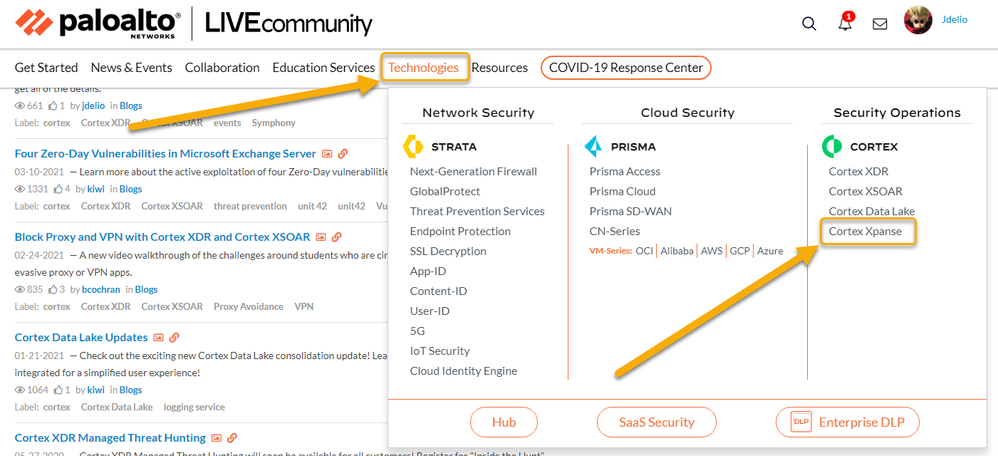The width and height of the screenshot is (998, 456).
Task: Click the Jdelio profile avatar
Action: point(918,20)
